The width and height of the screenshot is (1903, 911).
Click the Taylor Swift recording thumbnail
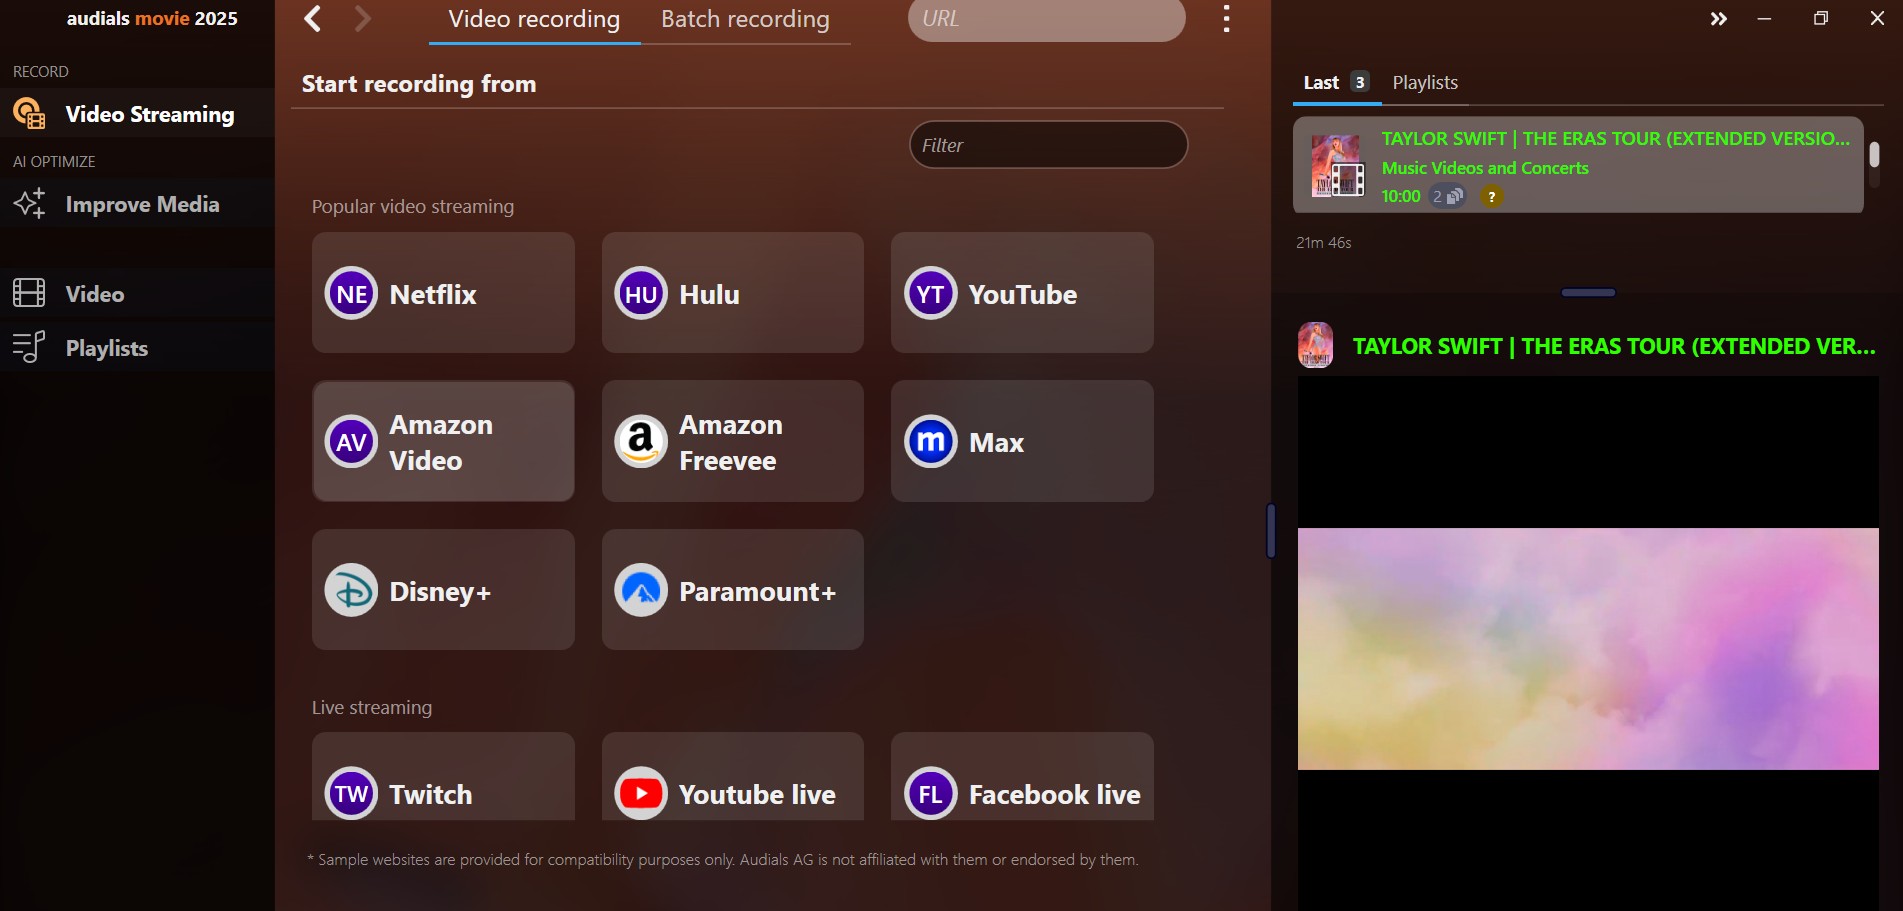[x=1338, y=166]
